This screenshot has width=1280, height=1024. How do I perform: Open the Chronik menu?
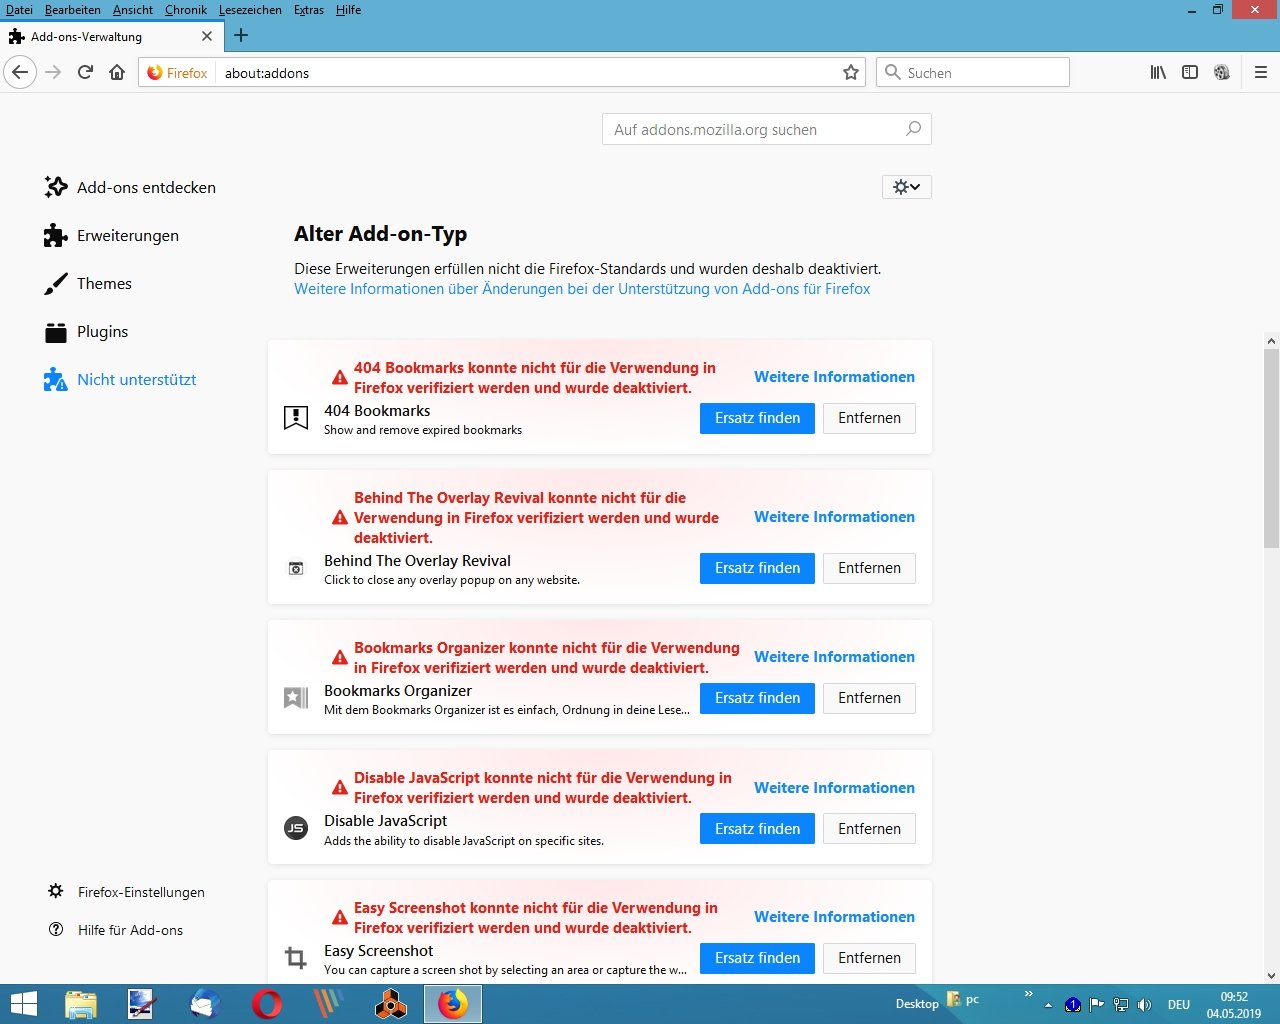click(186, 10)
